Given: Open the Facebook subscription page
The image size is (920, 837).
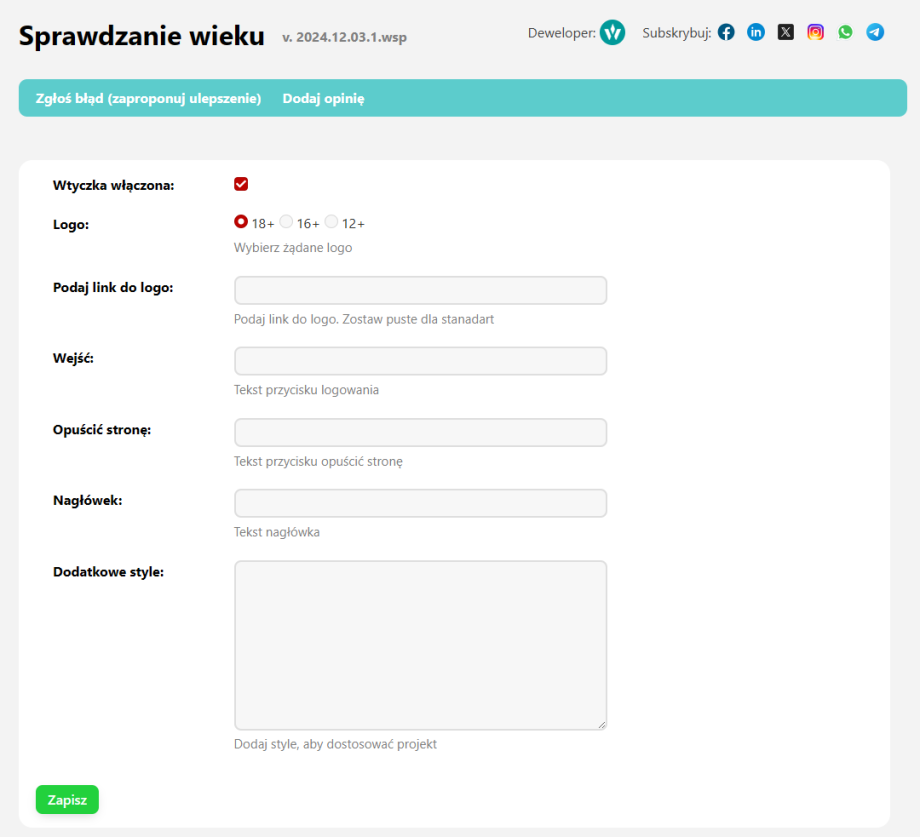Looking at the screenshot, I should 726,31.
